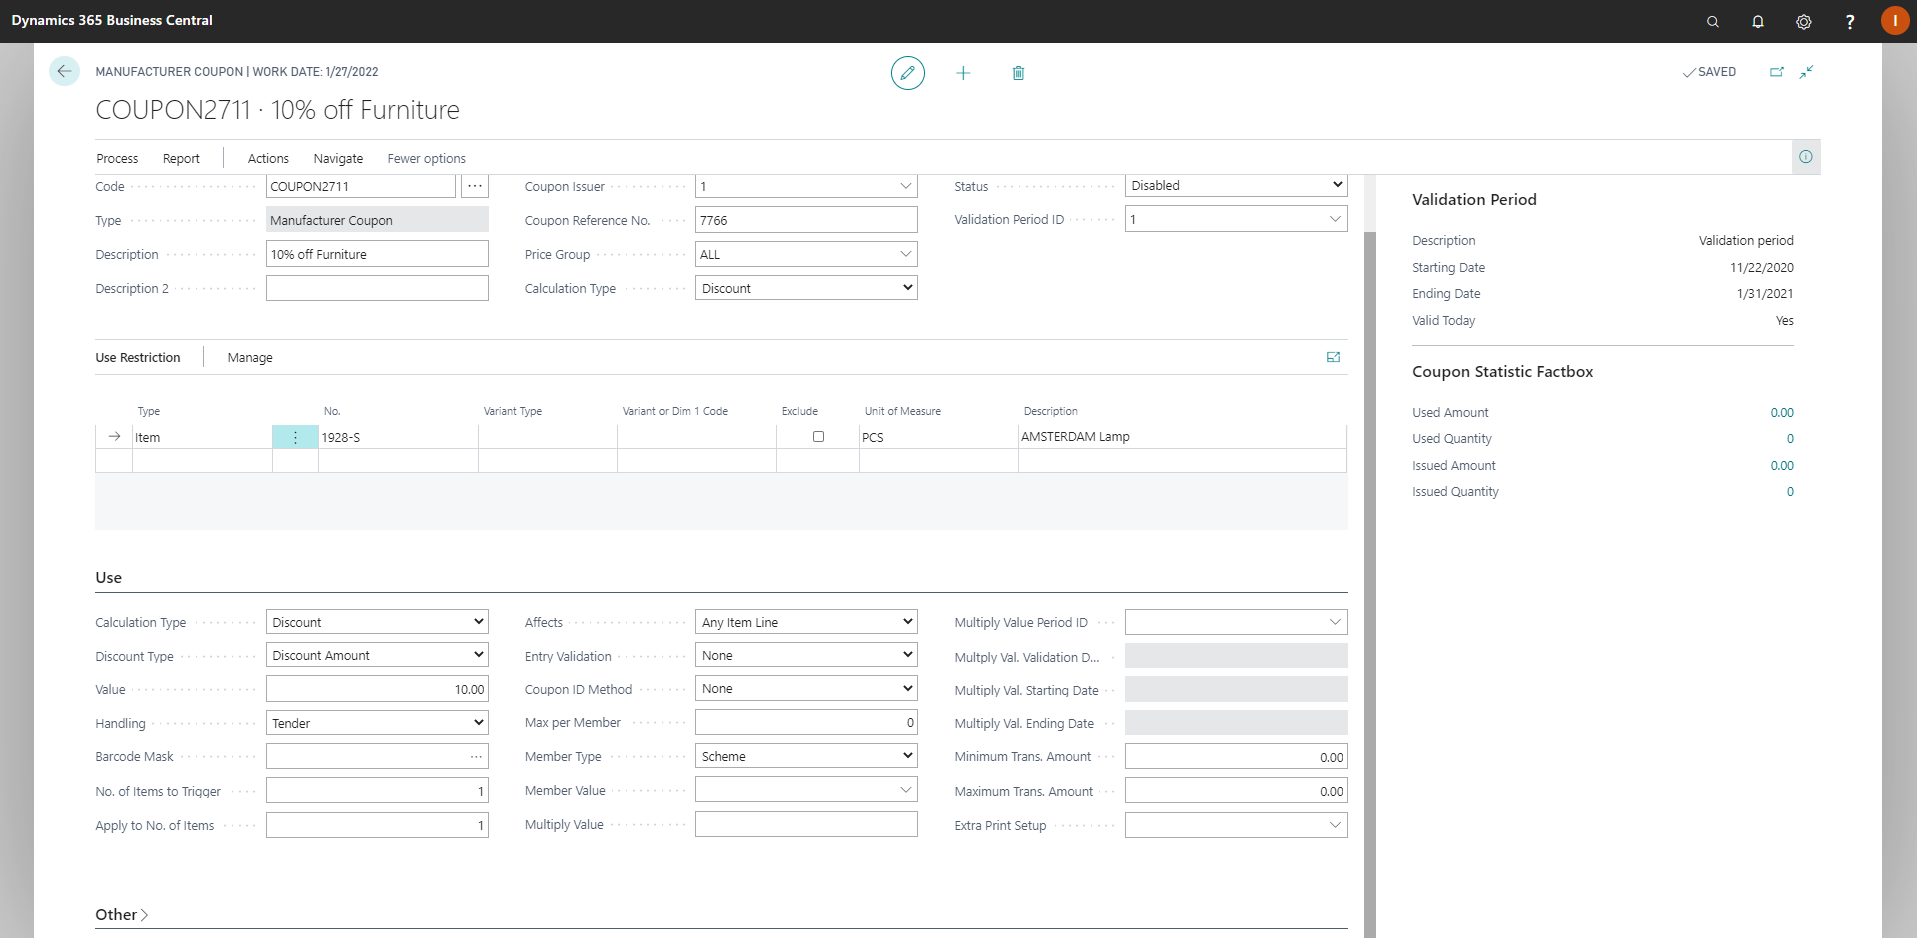
Task: Open the header Calculation Type dropdown
Action: pos(806,288)
